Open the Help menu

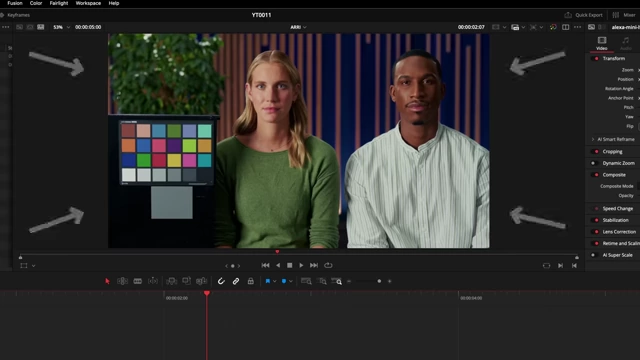click(x=114, y=3)
